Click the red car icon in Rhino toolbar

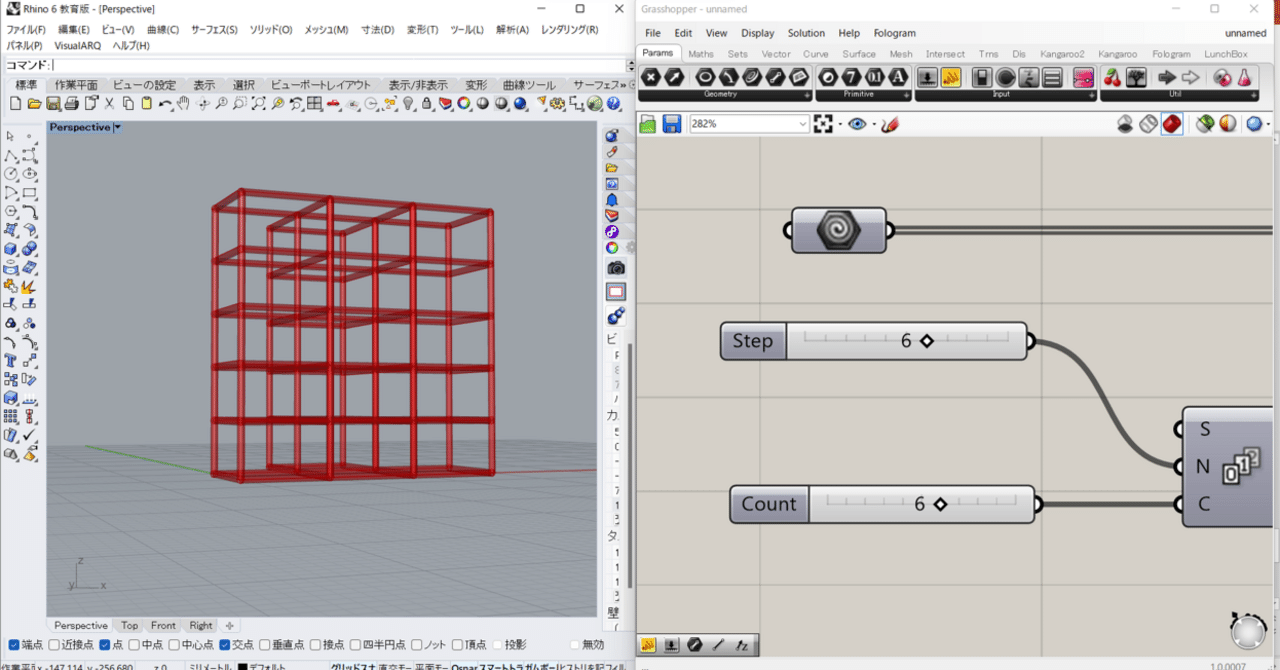333,103
